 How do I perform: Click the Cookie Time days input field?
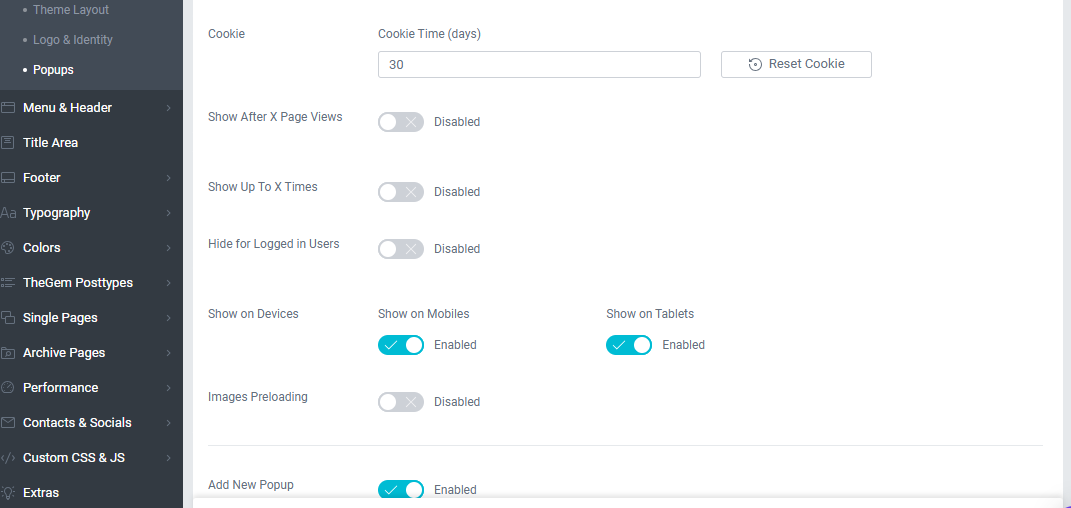[x=539, y=64]
